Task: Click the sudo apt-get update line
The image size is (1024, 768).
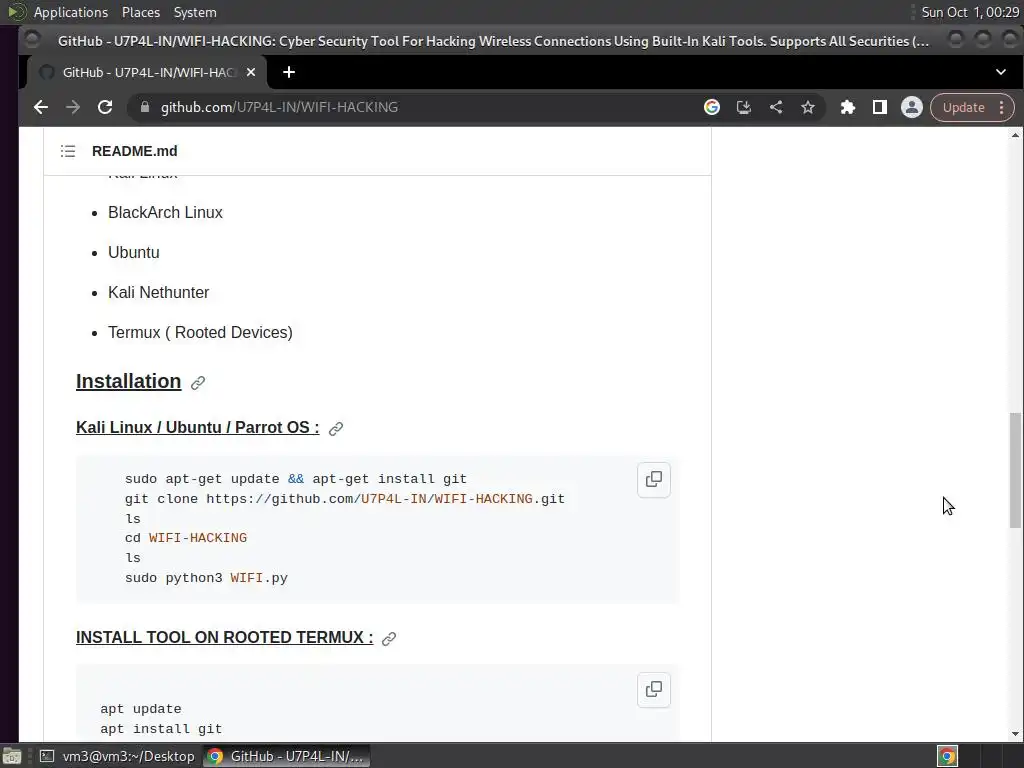Action: [296, 479]
